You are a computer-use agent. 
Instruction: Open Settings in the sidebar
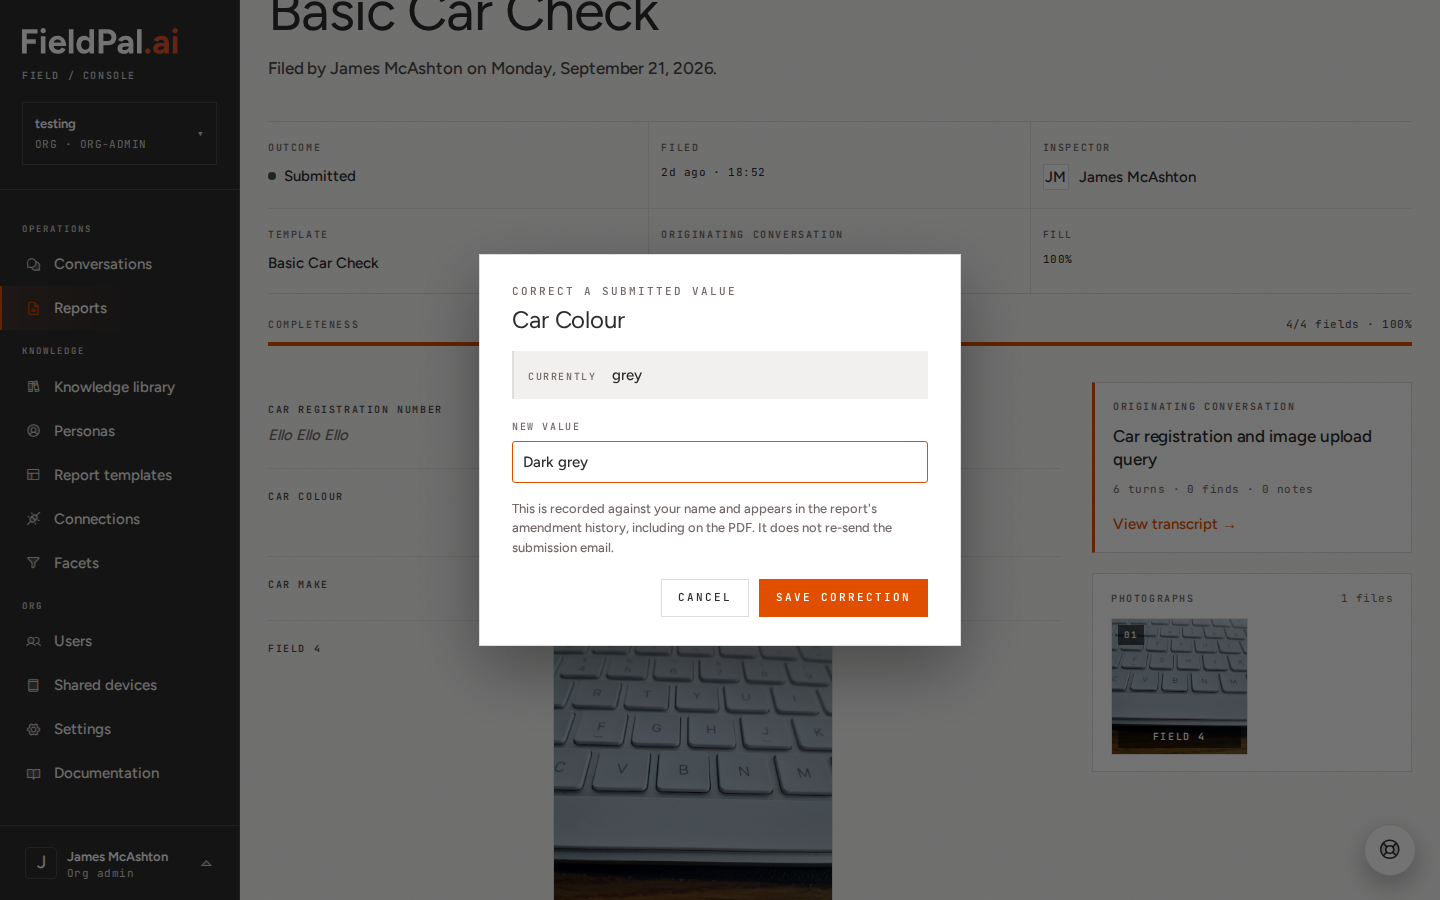pos(119,729)
